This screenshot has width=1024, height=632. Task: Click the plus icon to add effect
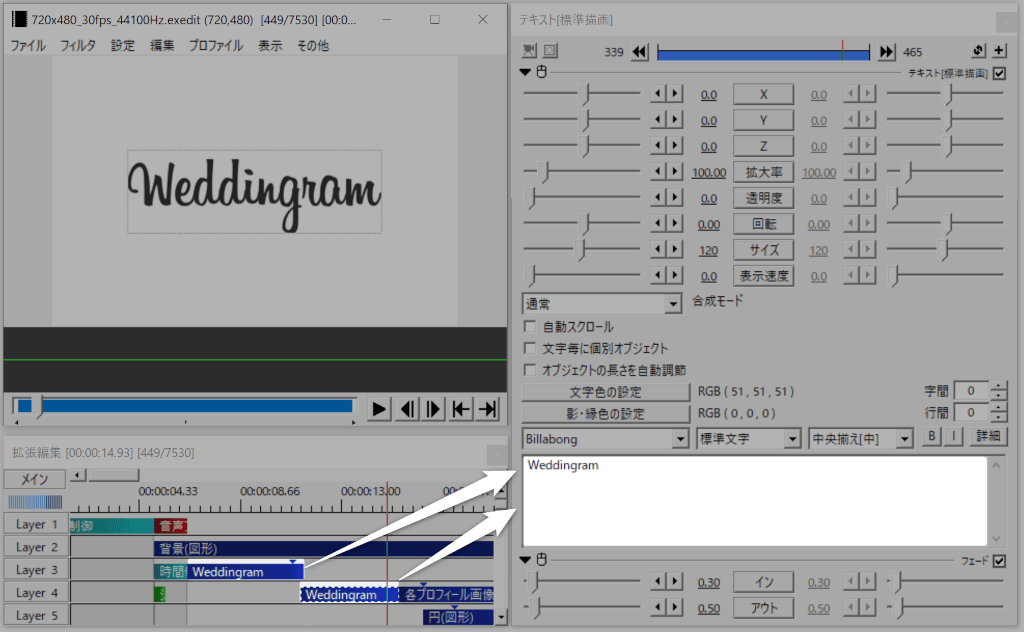pyautogui.click(x=999, y=52)
